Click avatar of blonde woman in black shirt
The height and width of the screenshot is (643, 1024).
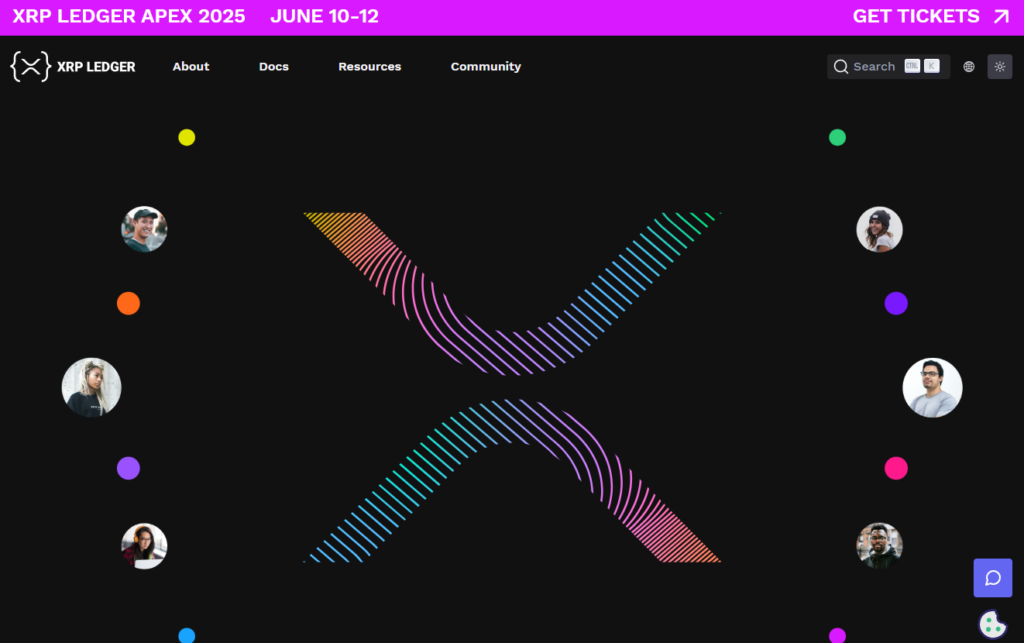(x=91, y=387)
